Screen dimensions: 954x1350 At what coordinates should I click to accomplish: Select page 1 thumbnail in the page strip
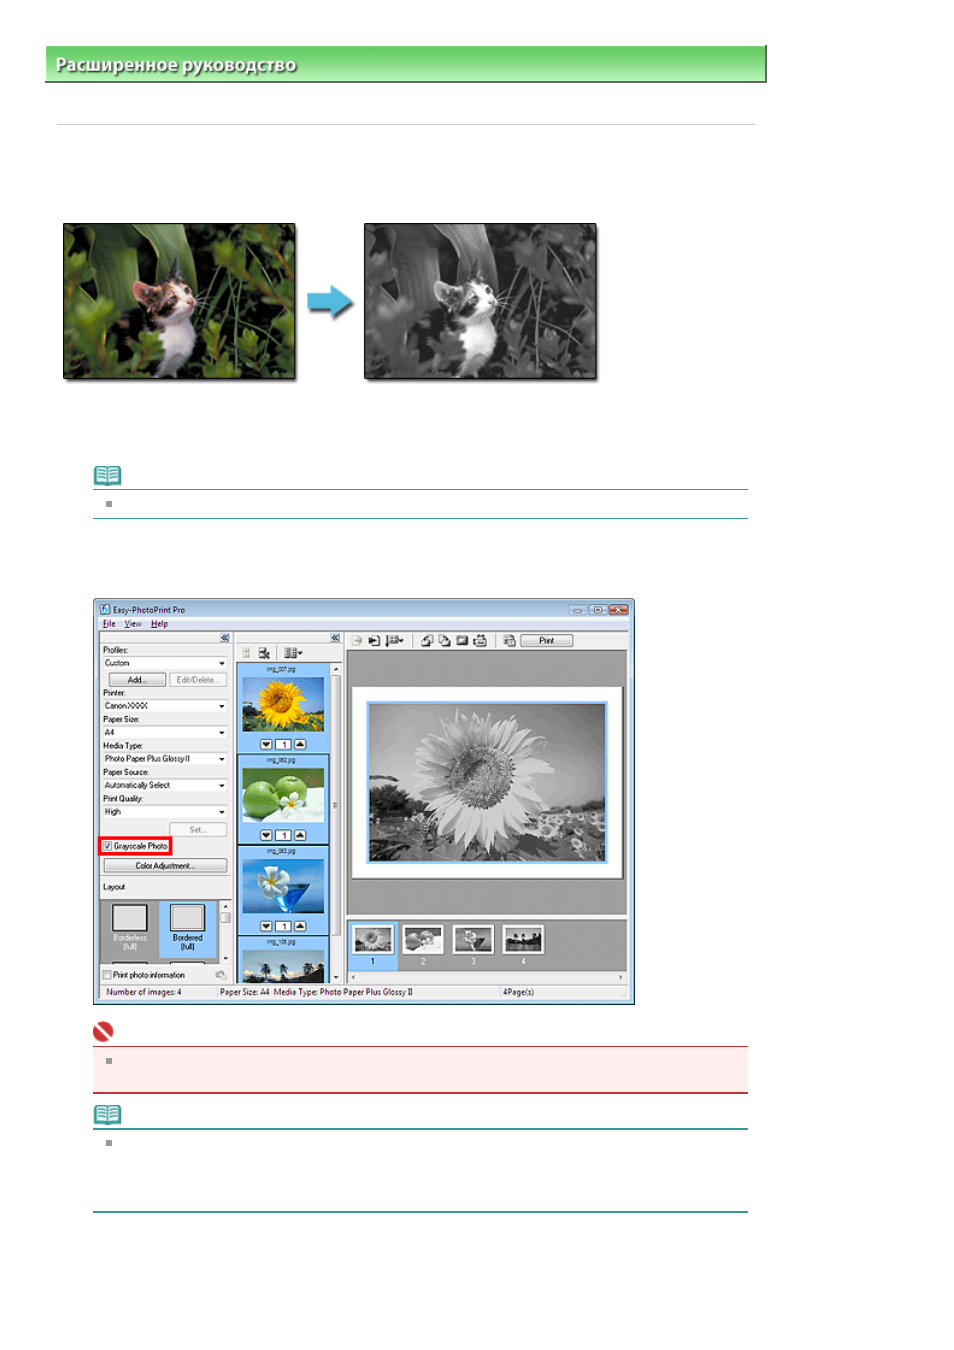point(373,940)
